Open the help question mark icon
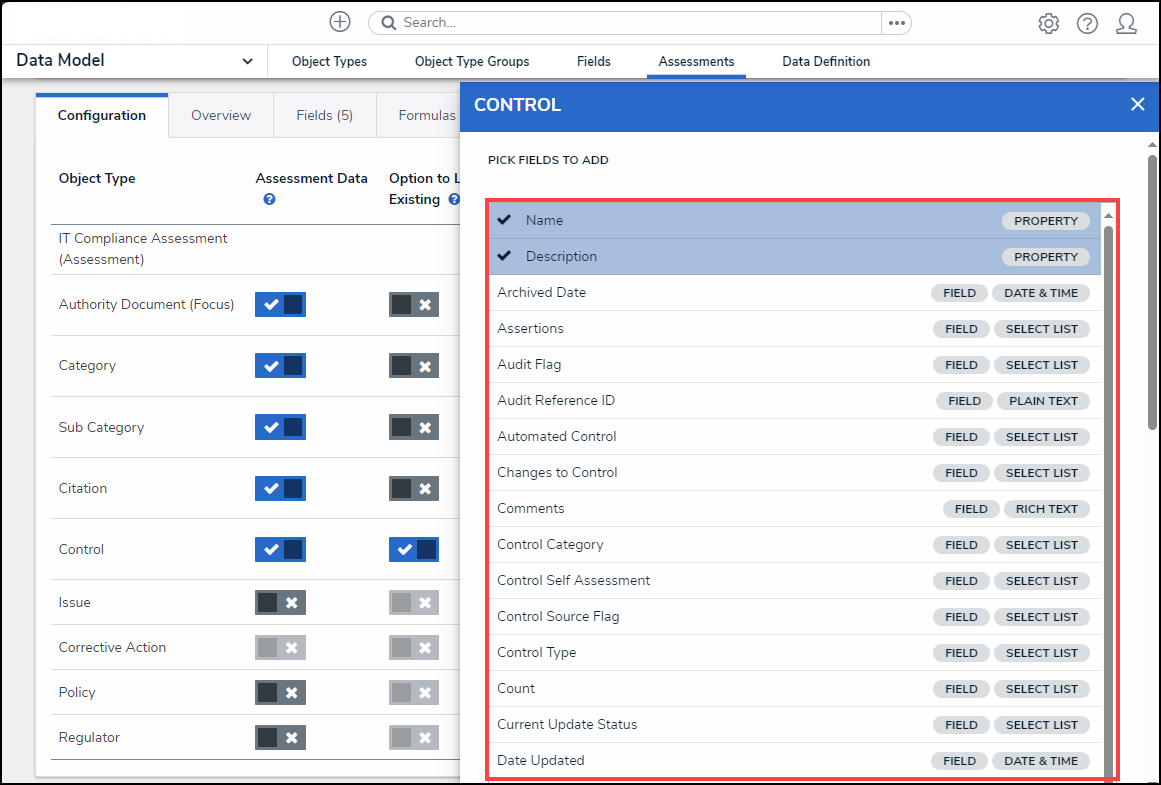Screen dimensions: 1161x785 [1087, 23]
